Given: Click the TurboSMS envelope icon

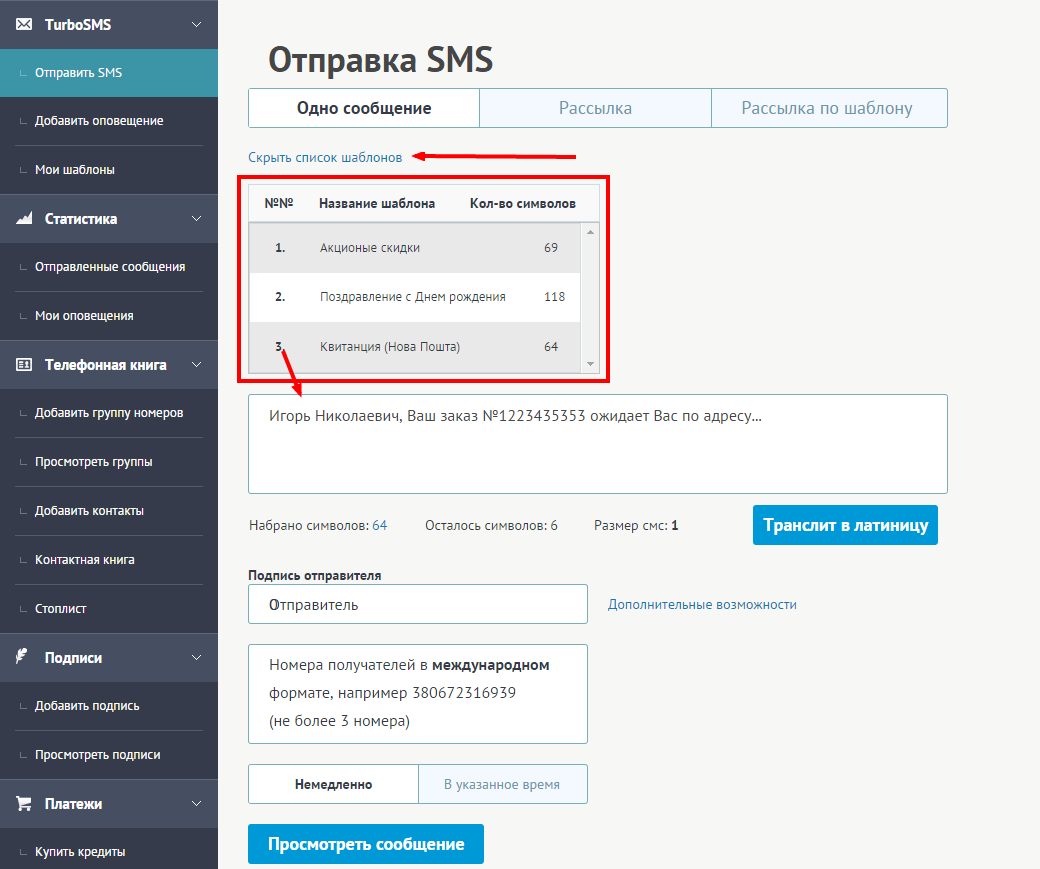Looking at the screenshot, I should tap(24, 25).
